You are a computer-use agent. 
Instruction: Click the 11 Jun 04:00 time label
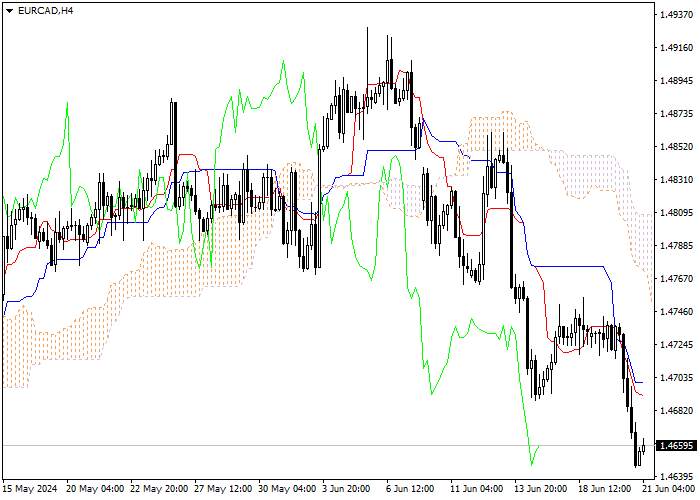[477, 489]
